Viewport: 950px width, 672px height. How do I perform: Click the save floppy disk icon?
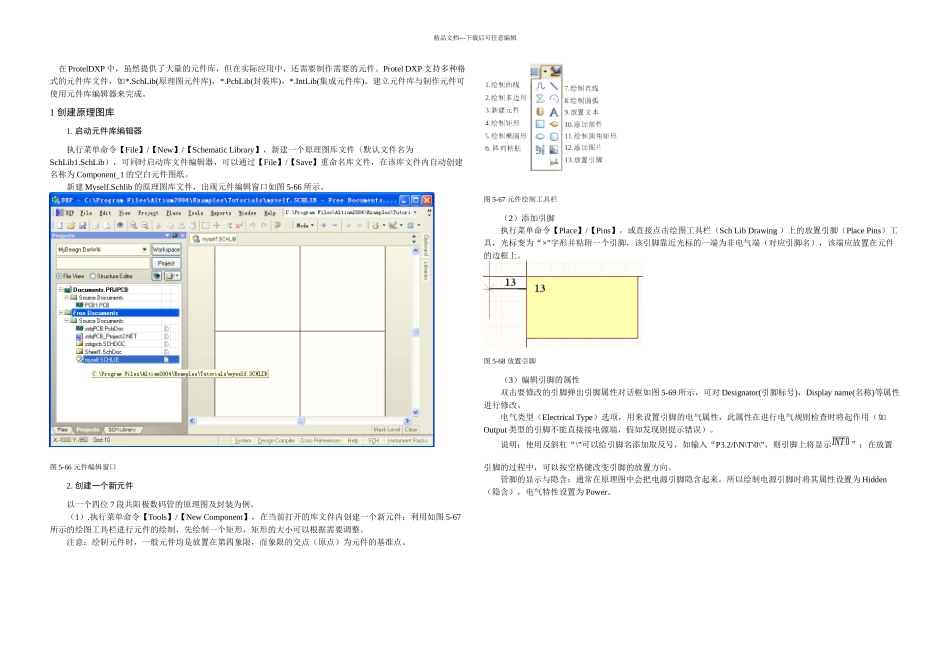pyautogui.click(x=82, y=225)
